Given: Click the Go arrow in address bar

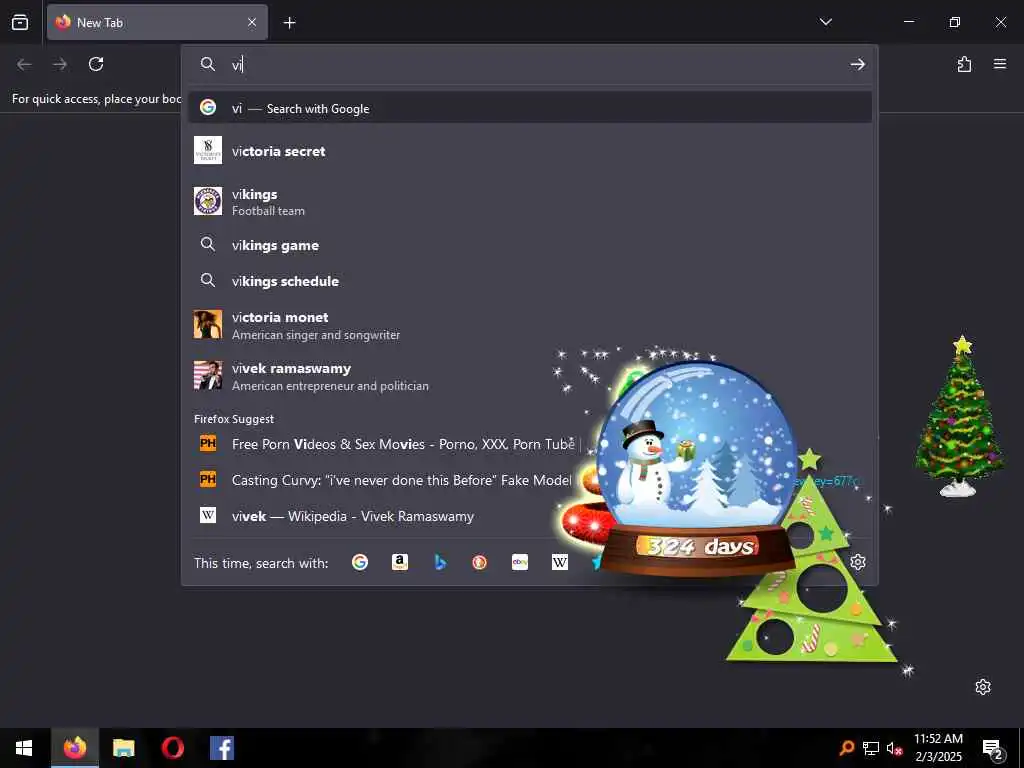Looking at the screenshot, I should (x=857, y=64).
